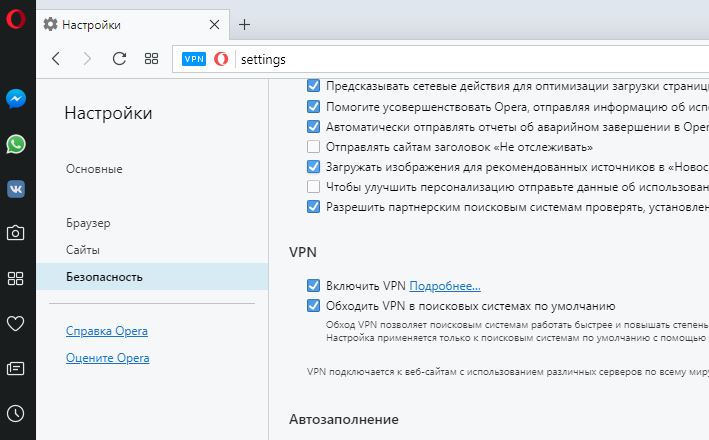Take a snapshot with the camera icon
709x440 pixels.
pos(15,233)
